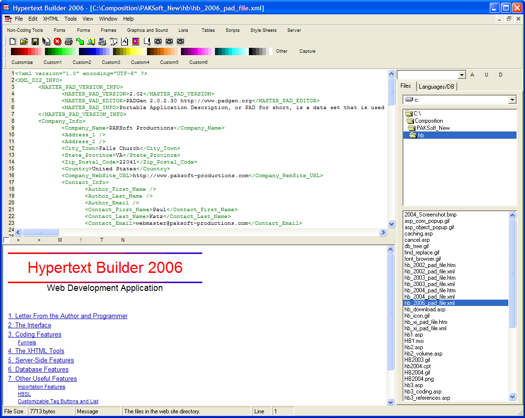This screenshot has width=525, height=418.
Task: Click the file list scrollbar down arrow
Action: [x=512, y=397]
